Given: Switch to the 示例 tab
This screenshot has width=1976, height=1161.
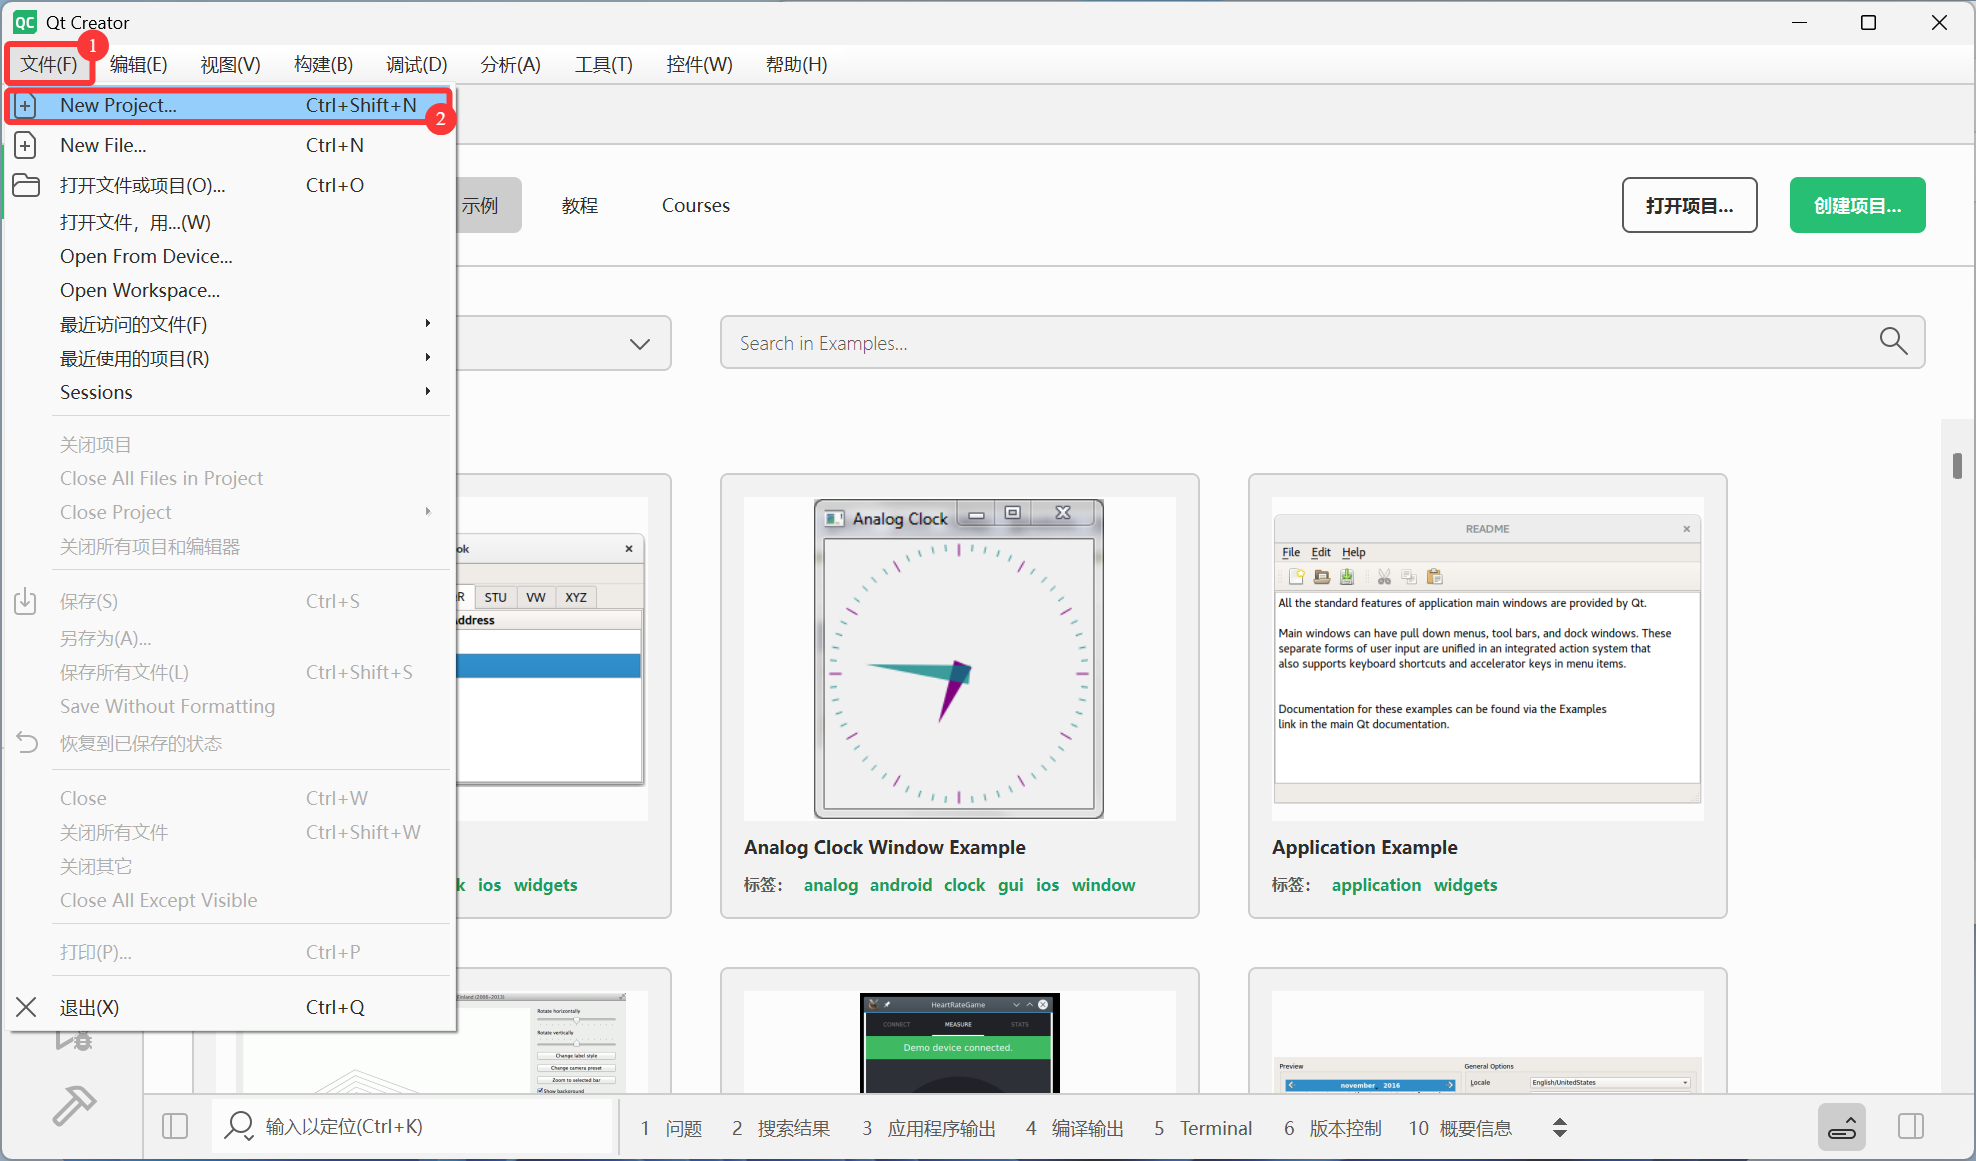Looking at the screenshot, I should (488, 205).
